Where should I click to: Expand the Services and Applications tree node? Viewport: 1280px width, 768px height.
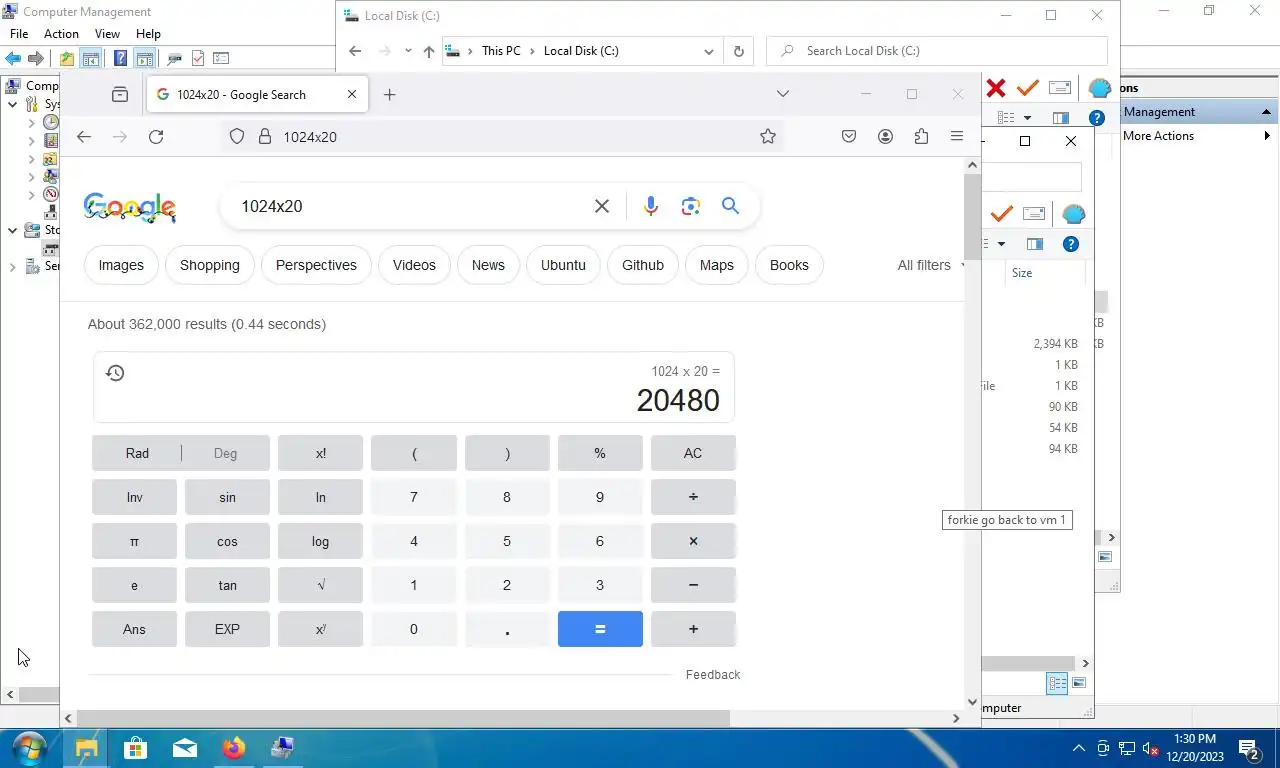point(12,267)
